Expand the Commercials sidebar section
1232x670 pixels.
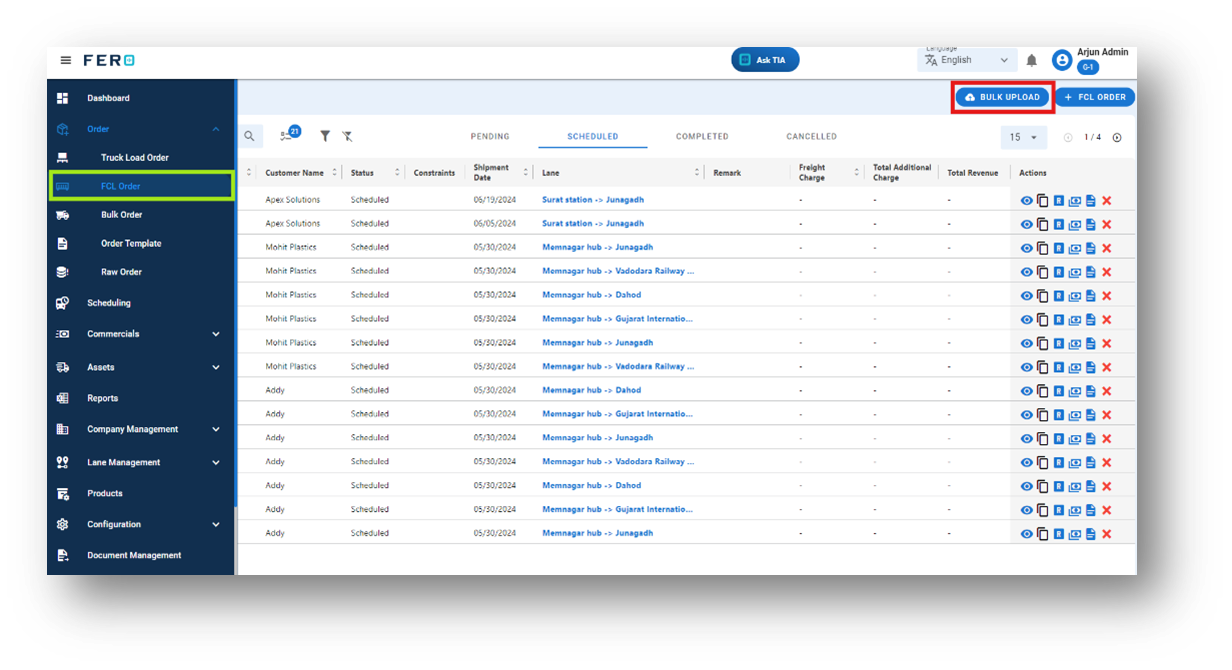pyautogui.click(x=216, y=334)
